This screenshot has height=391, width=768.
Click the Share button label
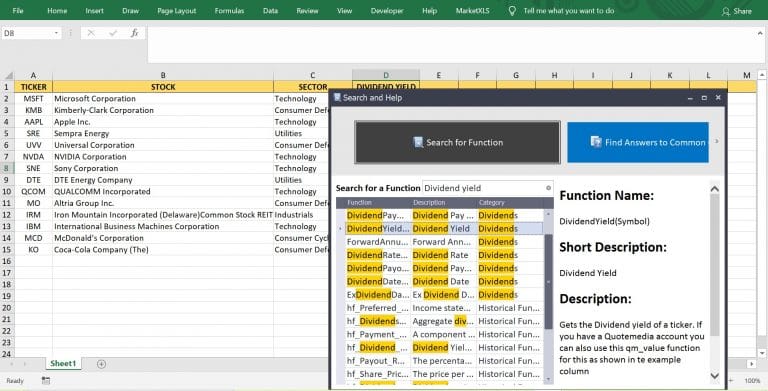pos(743,11)
